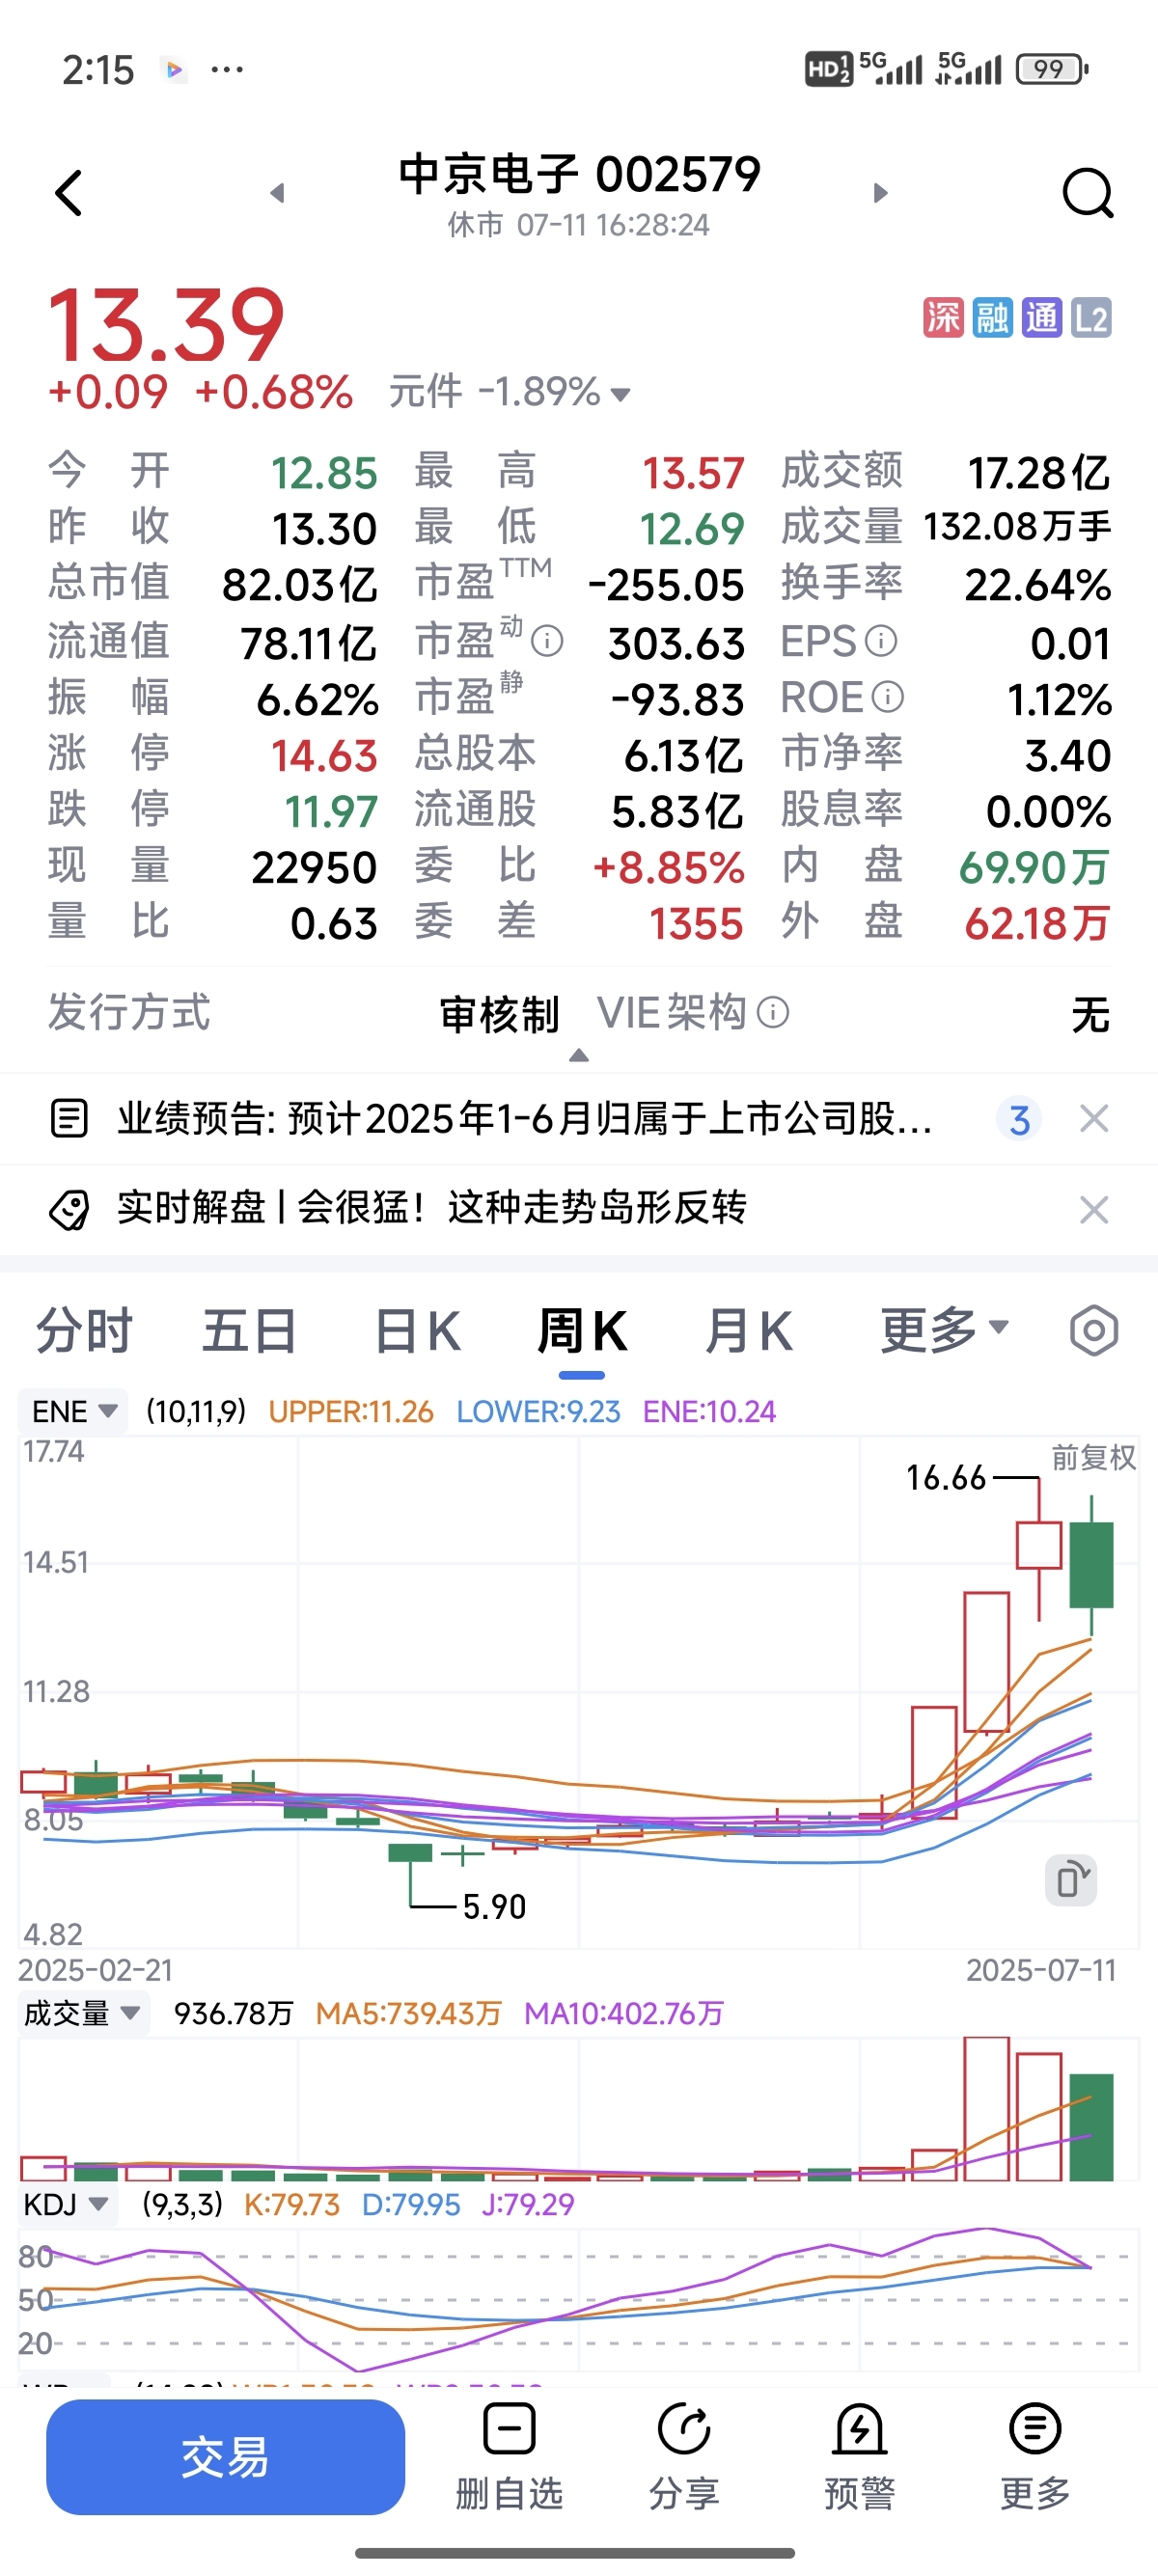Open the search magnifier icon
This screenshot has width=1158, height=2576.
[x=1088, y=193]
